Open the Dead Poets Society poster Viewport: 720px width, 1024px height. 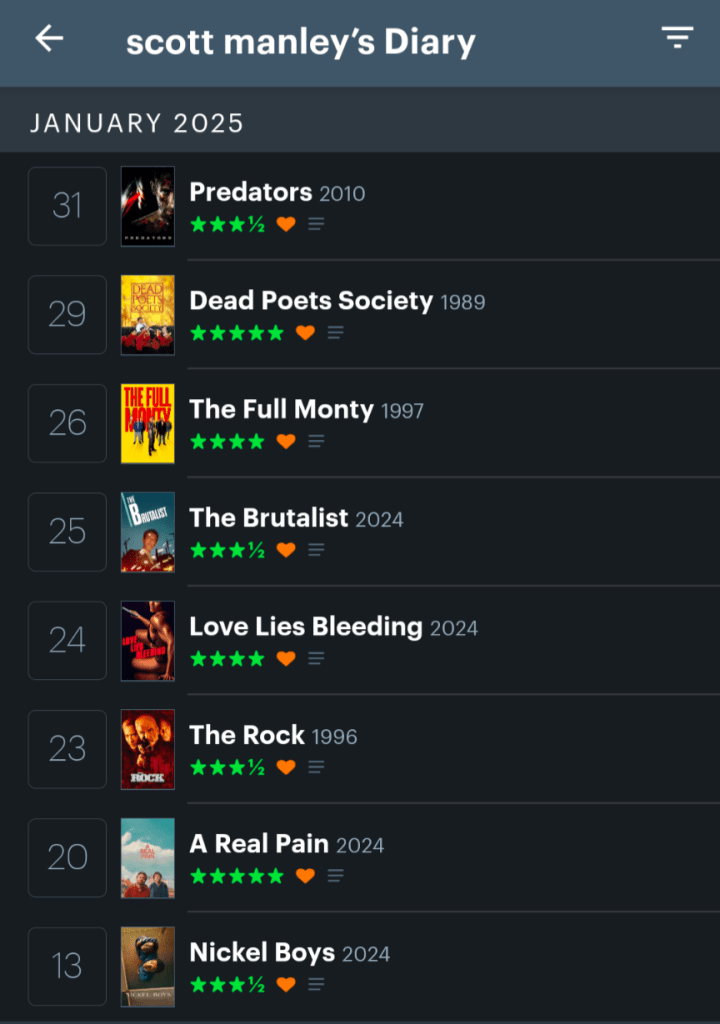pos(147,315)
